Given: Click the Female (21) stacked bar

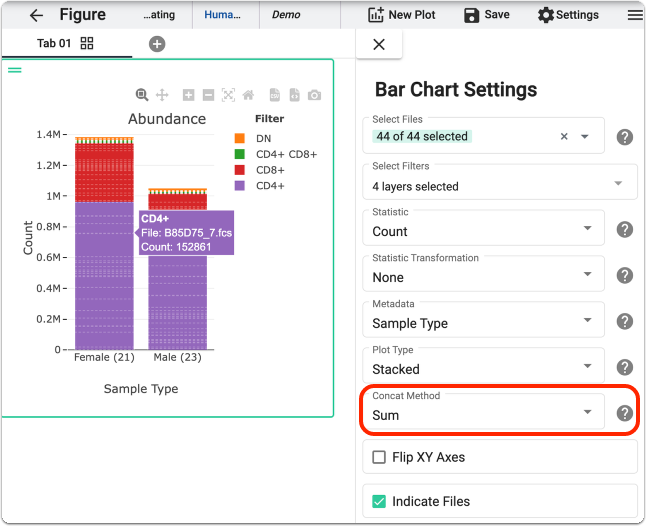Looking at the screenshot, I should point(104,243).
